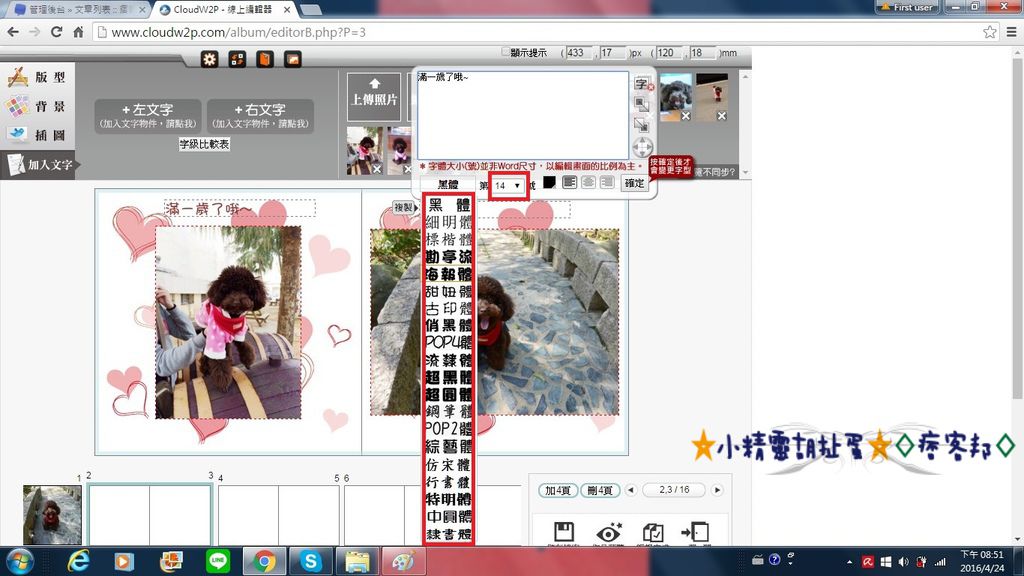1024x576 pixels.
Task: Choose 仿宋體 in the font list
Action: (449, 464)
